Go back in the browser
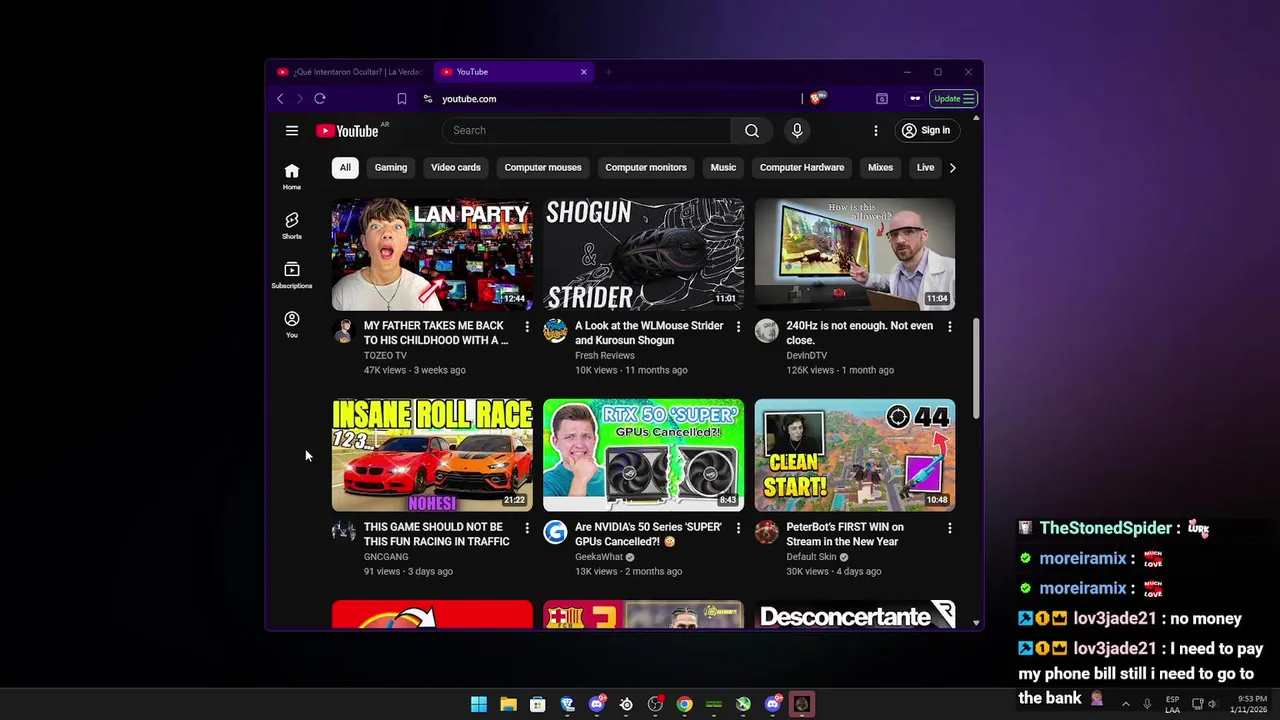Screen dimensions: 1280x720 coord(280,99)
